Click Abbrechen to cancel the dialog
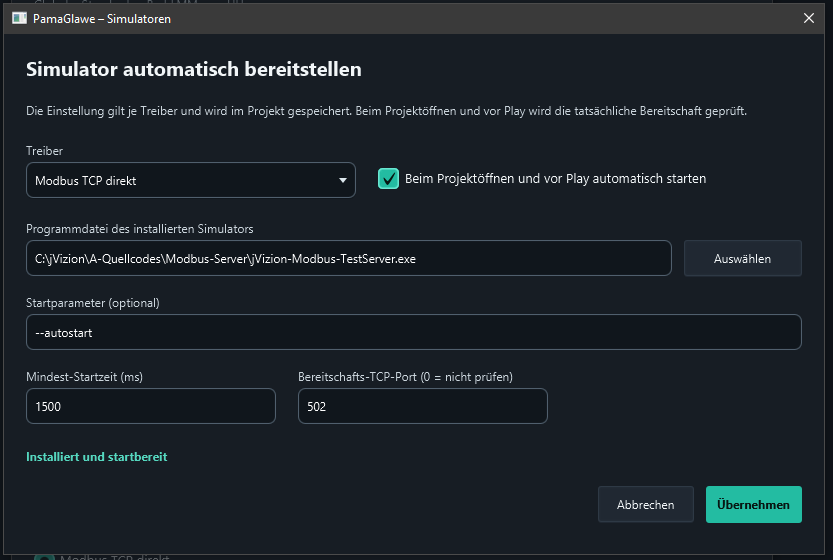This screenshot has height=560, width=833. pyautogui.click(x=645, y=504)
